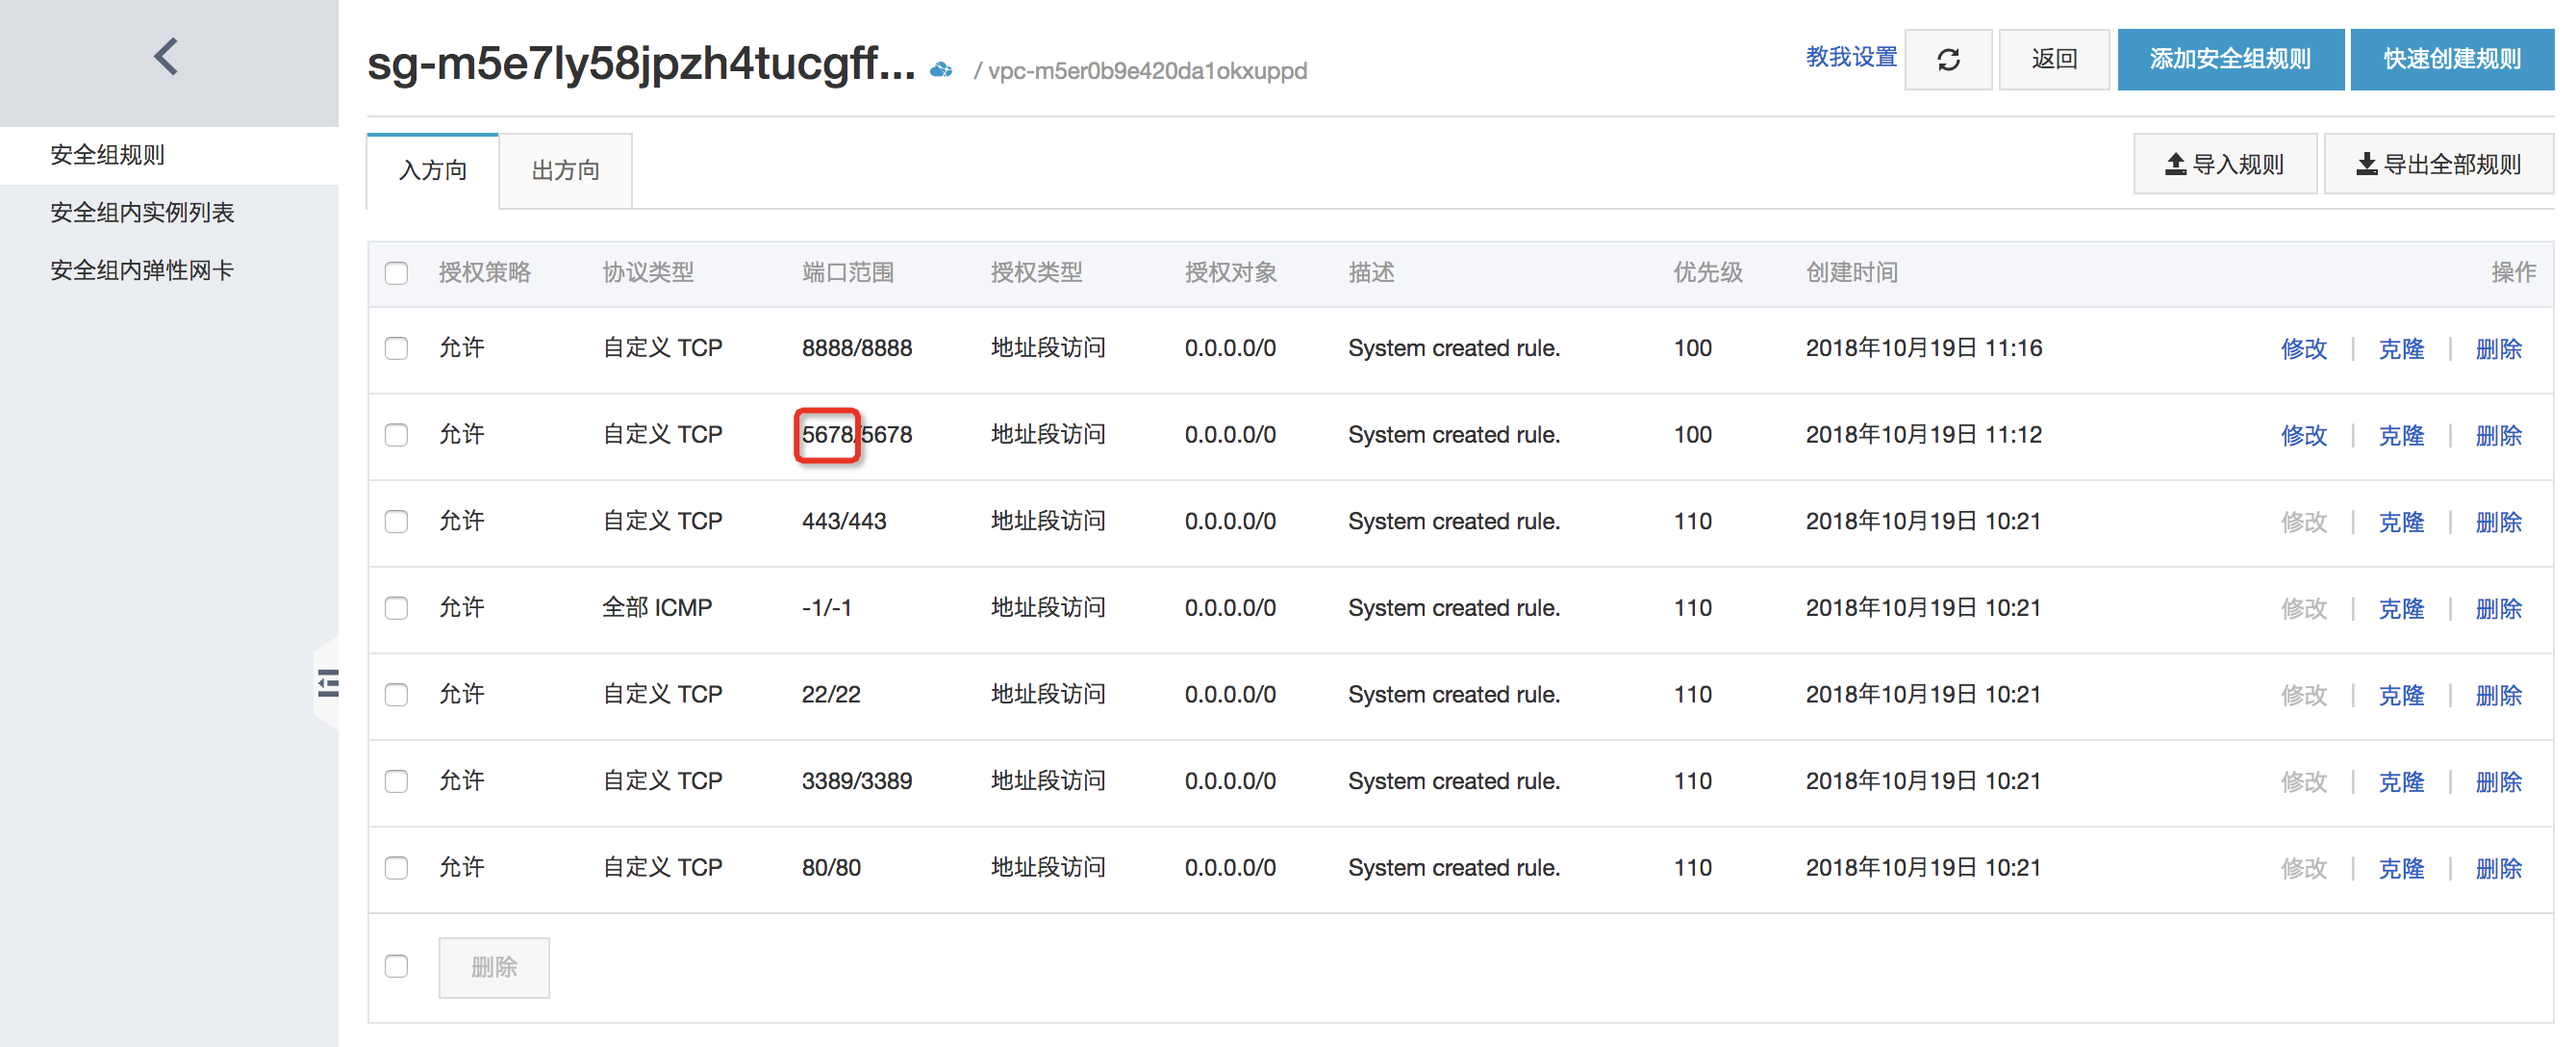Click 快速创建规则 button

pyautogui.click(x=2452, y=60)
